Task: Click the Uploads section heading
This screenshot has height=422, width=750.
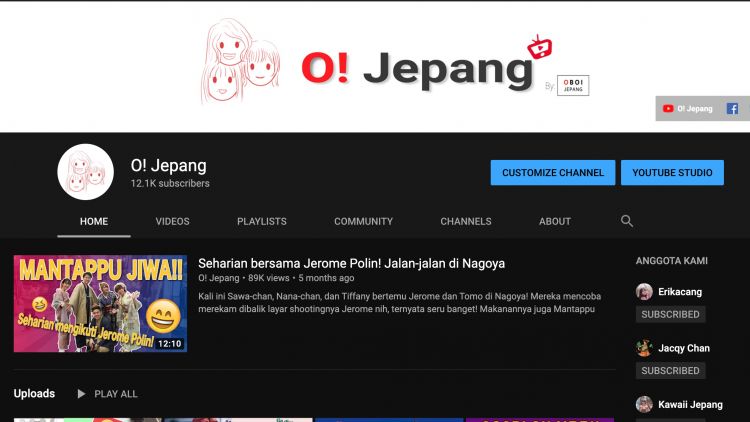Action: click(x=34, y=394)
